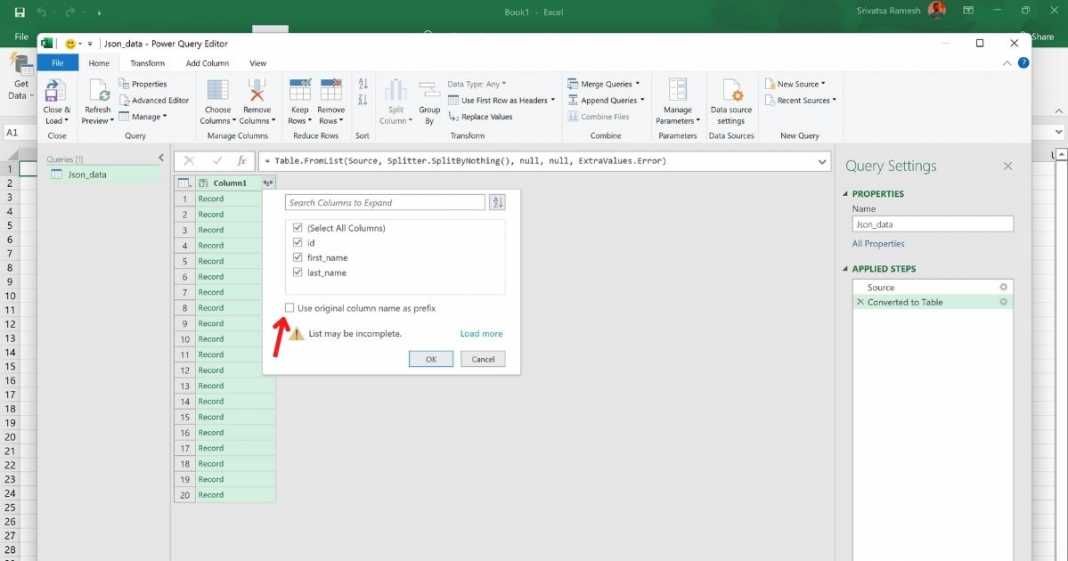
Task: Click the Save icon in Excel's title bar
Action: 19,12
